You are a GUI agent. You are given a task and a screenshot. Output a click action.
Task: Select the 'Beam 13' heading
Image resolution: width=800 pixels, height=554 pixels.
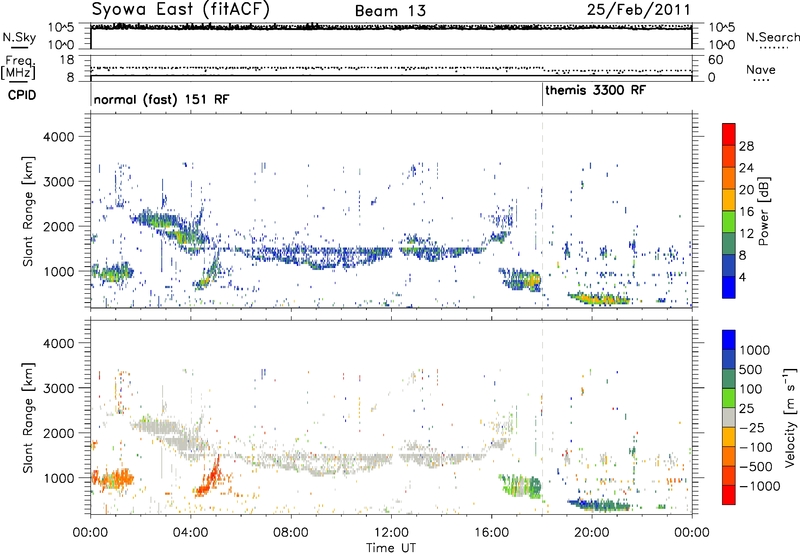[x=390, y=11]
